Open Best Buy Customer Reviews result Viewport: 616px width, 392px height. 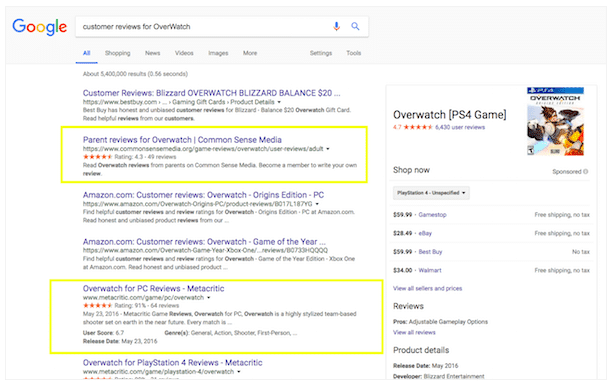[211, 93]
